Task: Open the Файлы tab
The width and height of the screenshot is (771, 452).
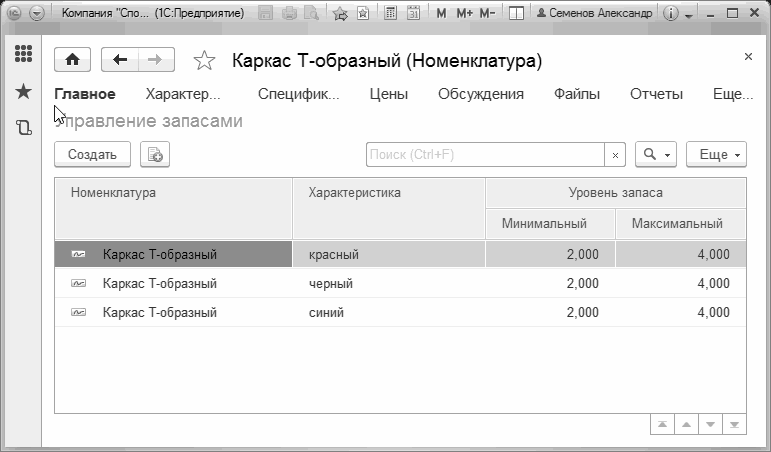Action: coord(577,94)
